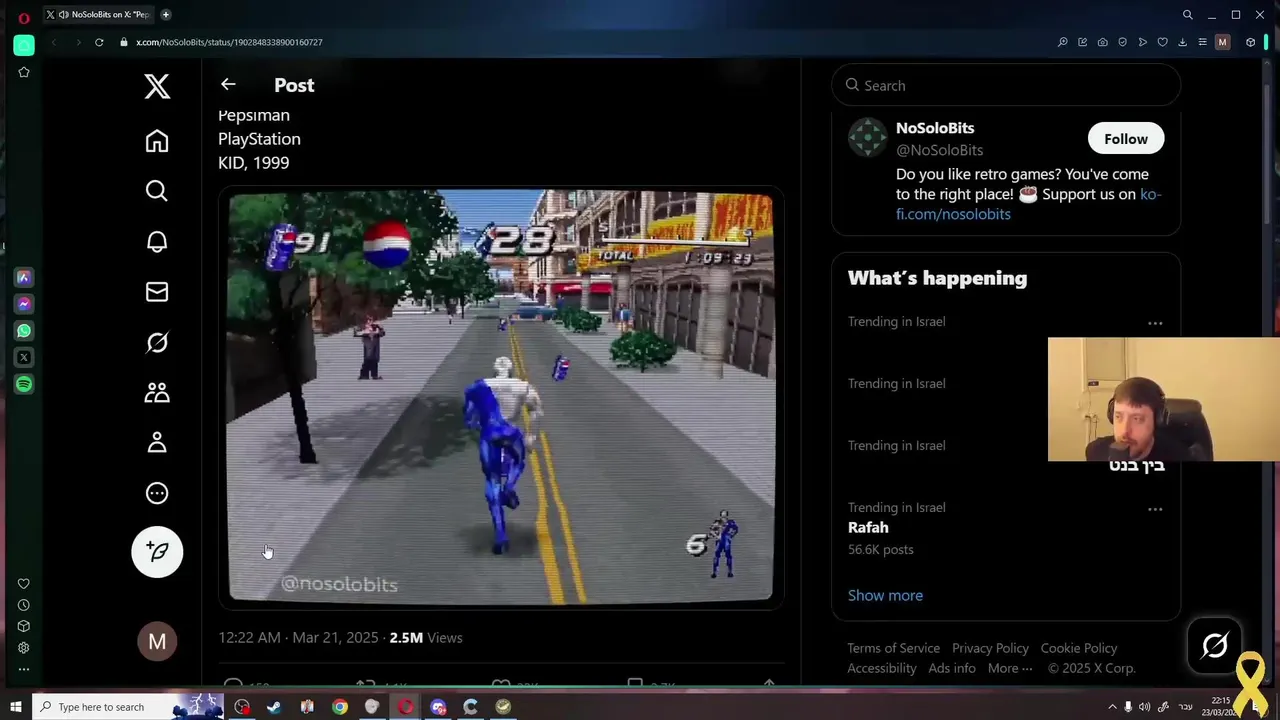Screen dimensions: 1280x720
Task: Open downloads icon in Opera toolbar
Action: coord(1182,42)
